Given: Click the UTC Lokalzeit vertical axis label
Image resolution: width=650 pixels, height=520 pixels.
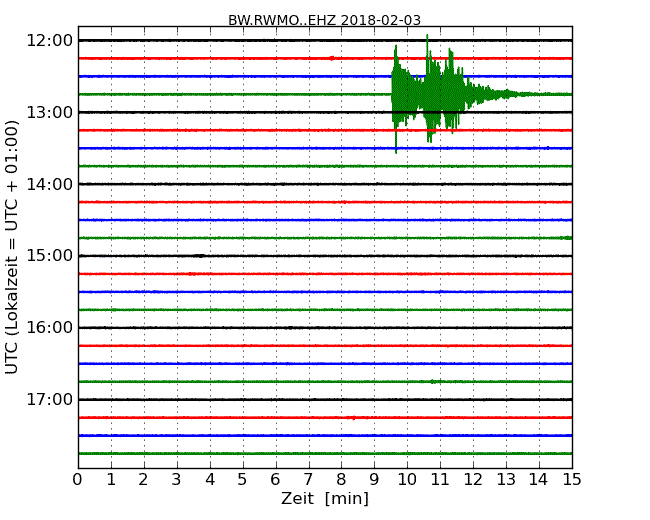Looking at the screenshot, I should click(x=12, y=247).
